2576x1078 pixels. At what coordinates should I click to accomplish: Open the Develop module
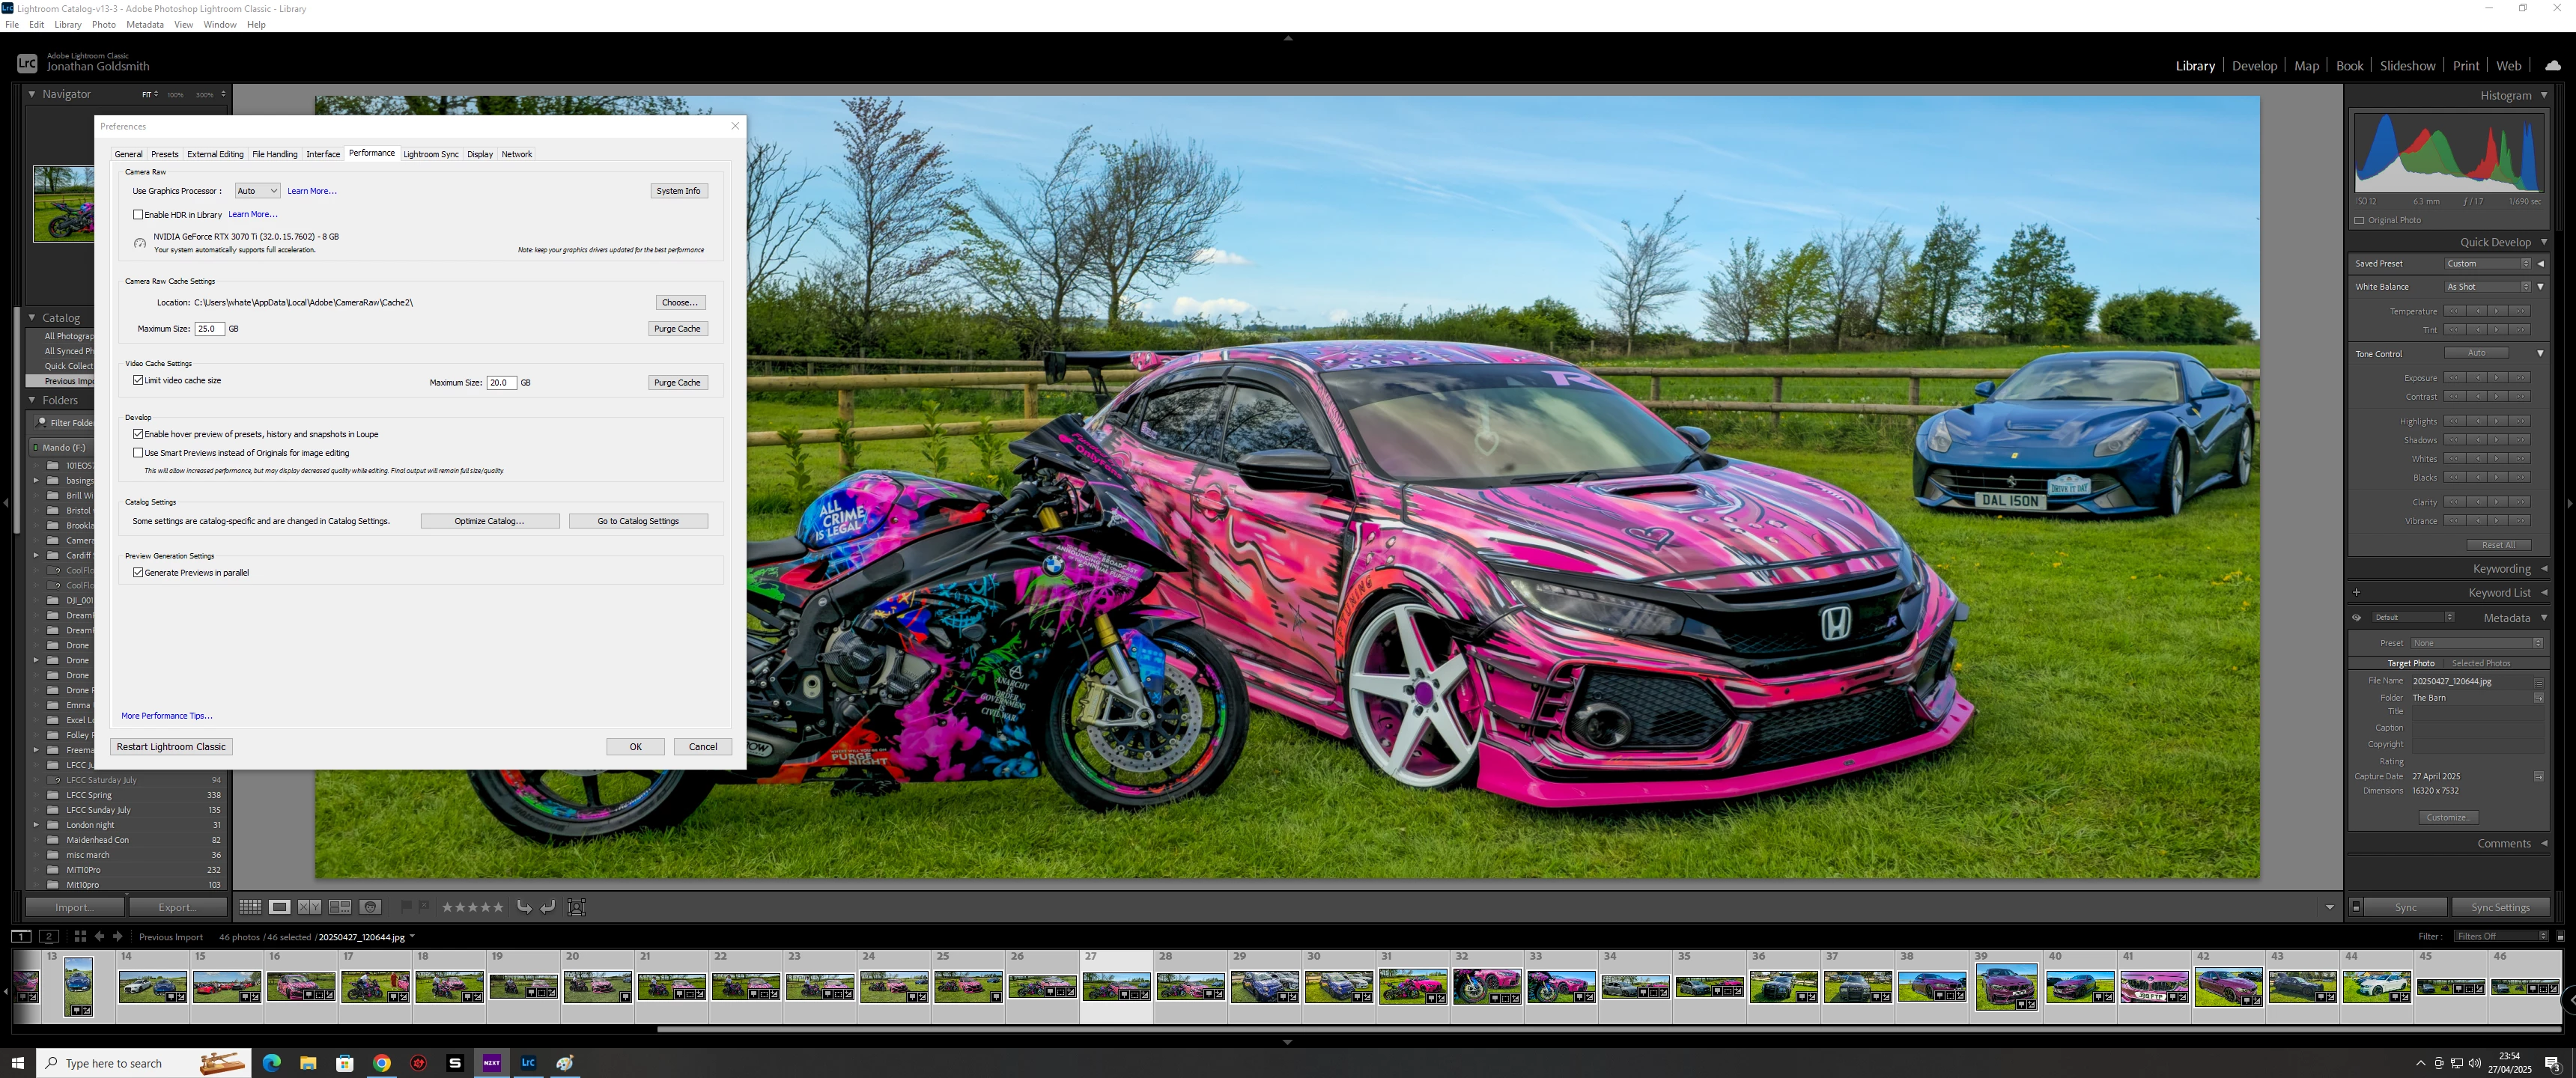2253,66
